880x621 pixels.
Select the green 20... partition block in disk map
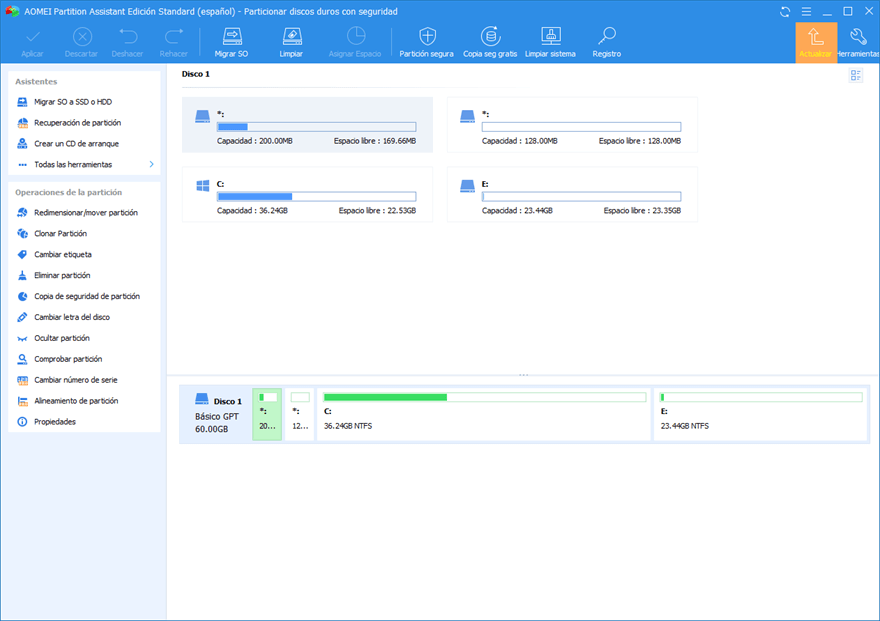(267, 415)
